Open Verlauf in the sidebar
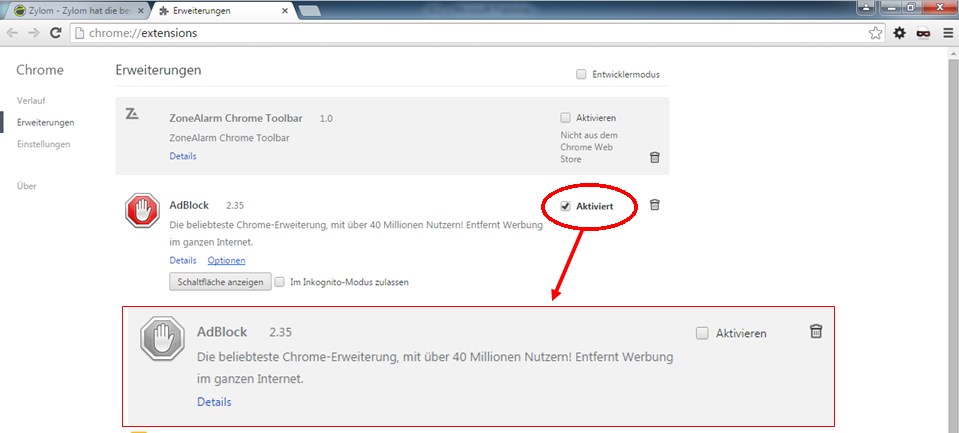Screen dimensions: 959x433 coord(31,100)
